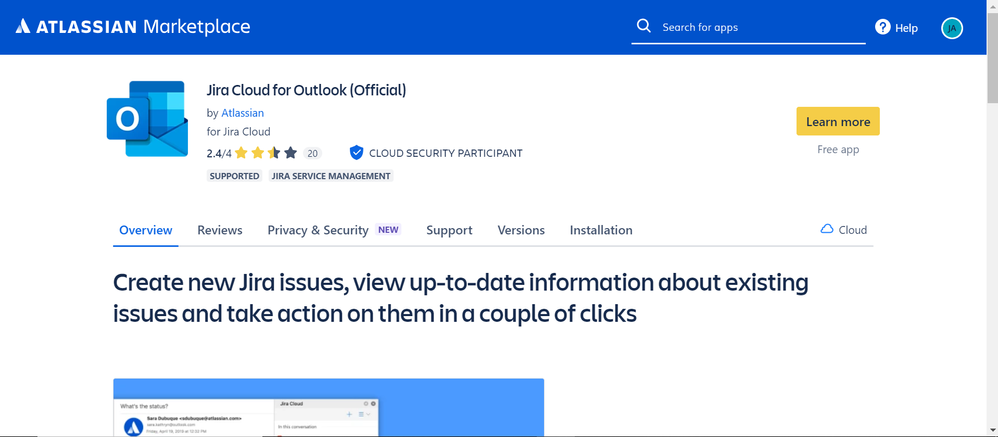This screenshot has width=998, height=437.
Task: Click the search magnifier icon
Action: tap(643, 27)
